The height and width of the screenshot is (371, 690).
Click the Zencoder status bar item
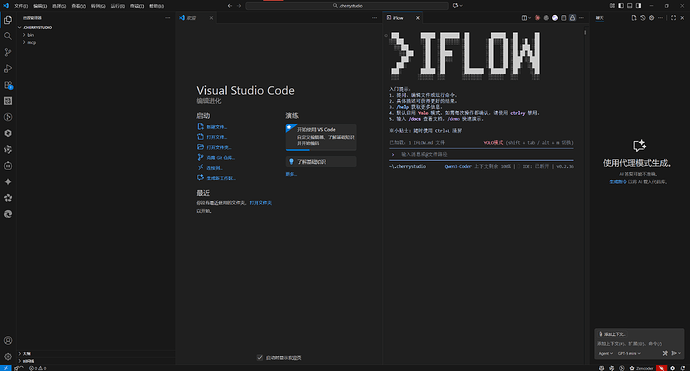pyautogui.click(x=642, y=368)
